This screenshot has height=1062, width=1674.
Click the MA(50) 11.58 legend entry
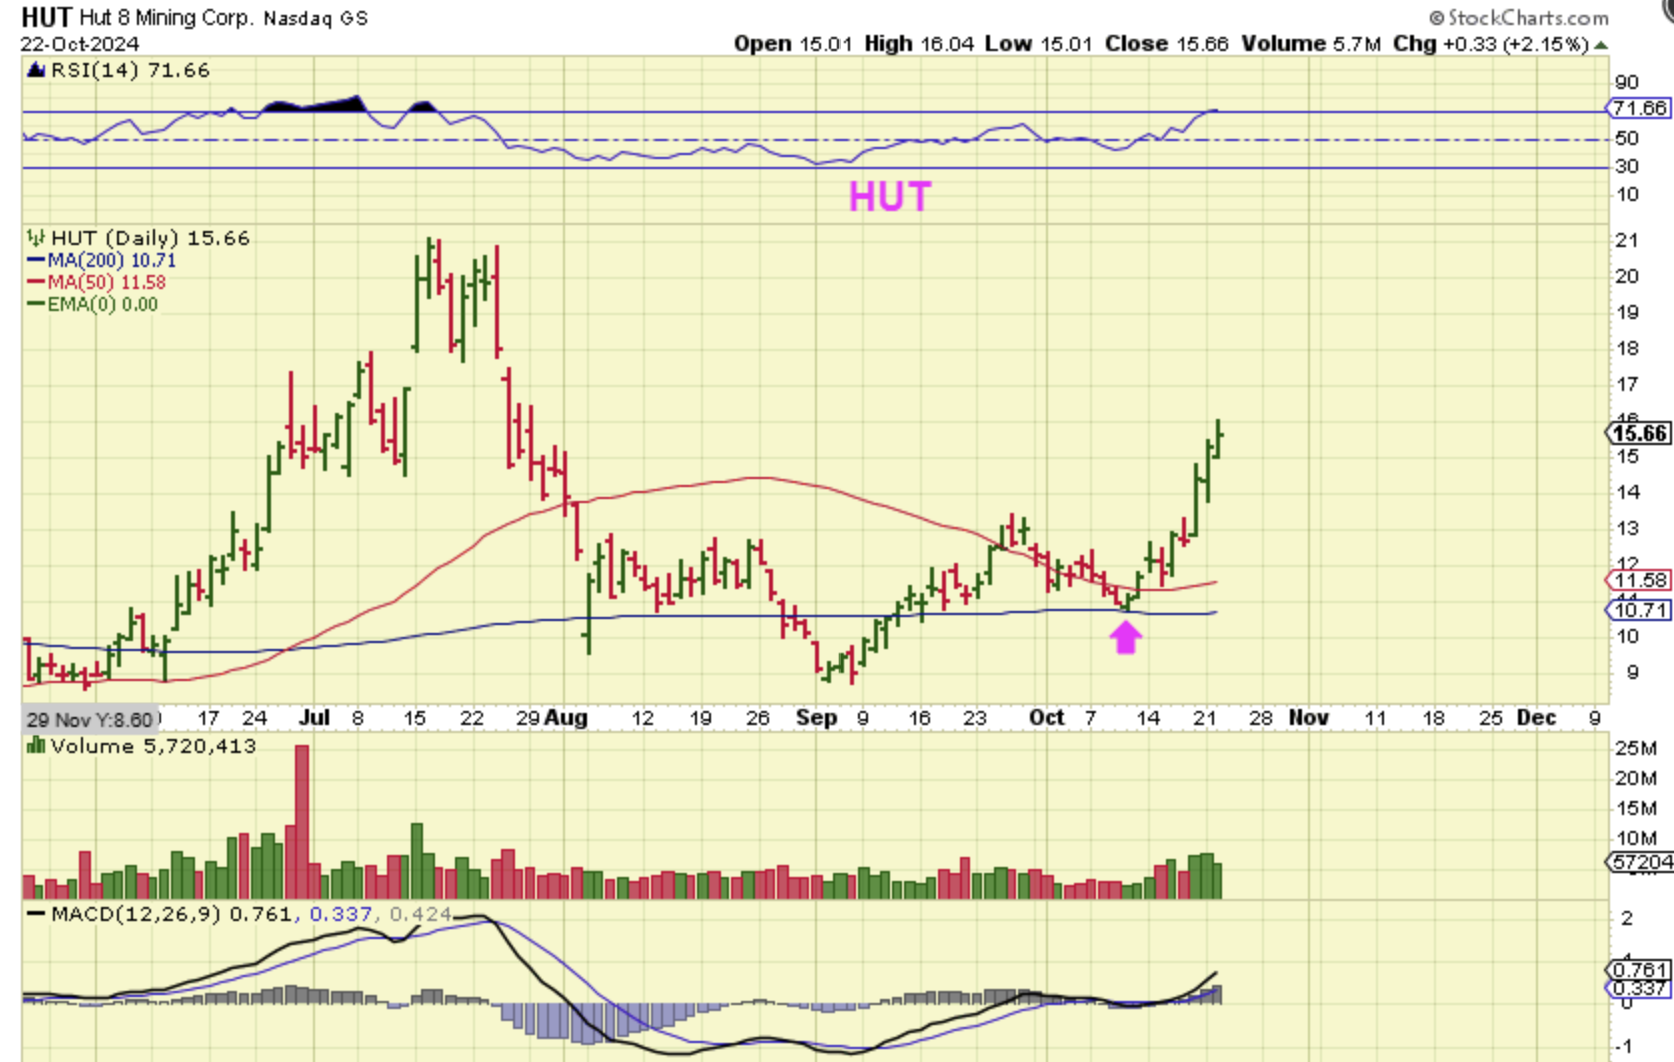tap(107, 282)
